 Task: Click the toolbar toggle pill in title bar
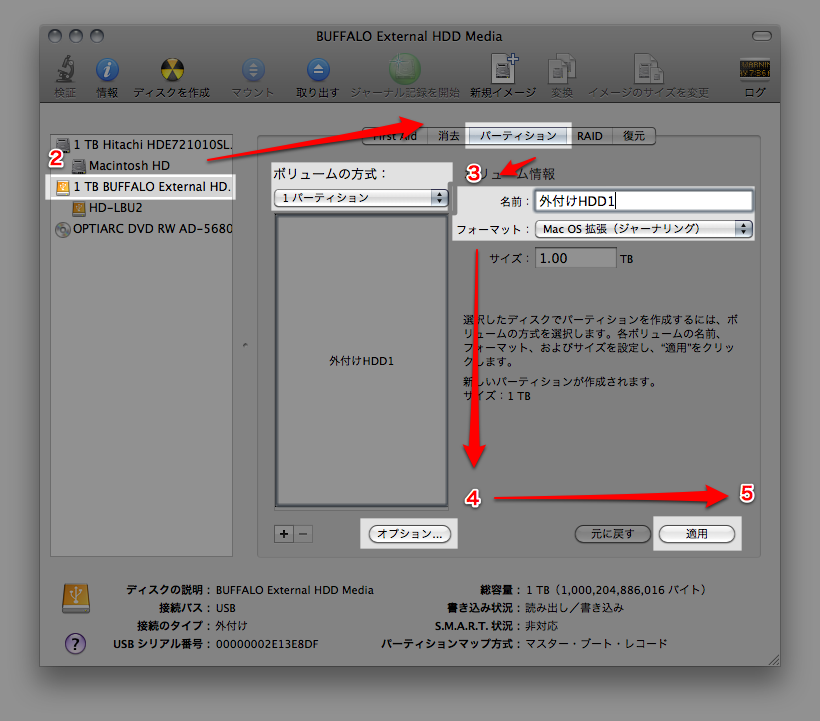(761, 36)
